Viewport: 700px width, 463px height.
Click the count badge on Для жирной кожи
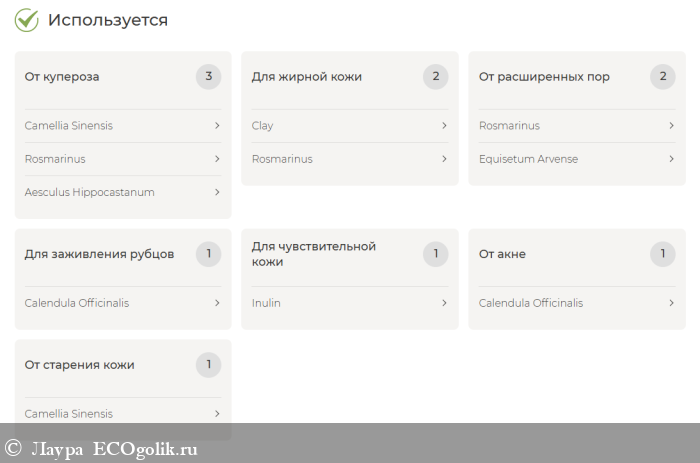pyautogui.click(x=435, y=77)
